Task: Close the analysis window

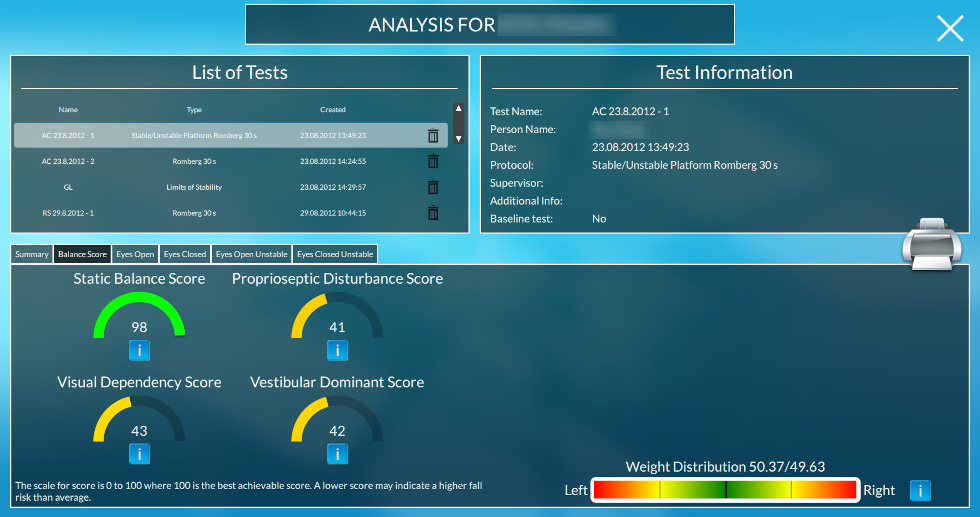Action: [949, 28]
